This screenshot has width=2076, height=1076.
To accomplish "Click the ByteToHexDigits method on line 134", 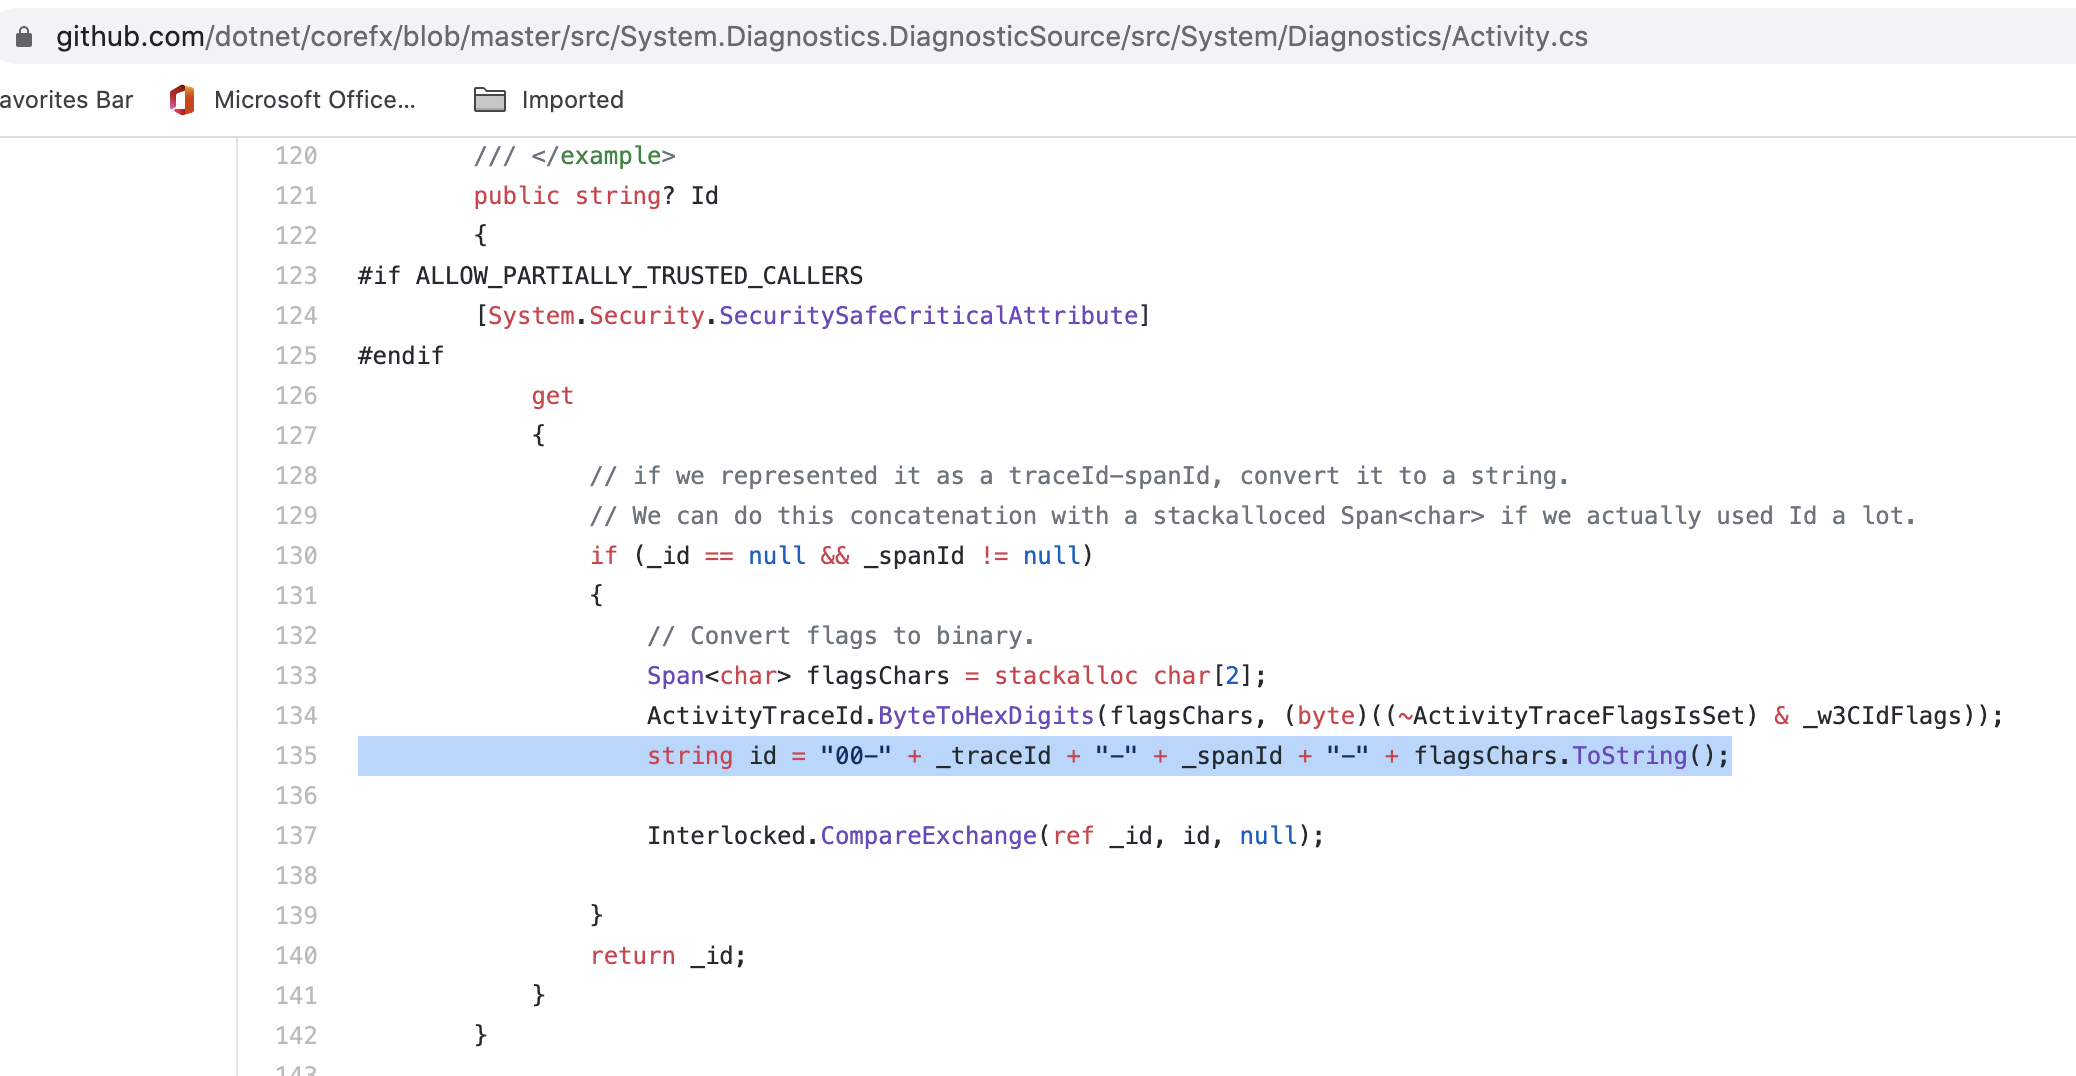I will point(984,715).
